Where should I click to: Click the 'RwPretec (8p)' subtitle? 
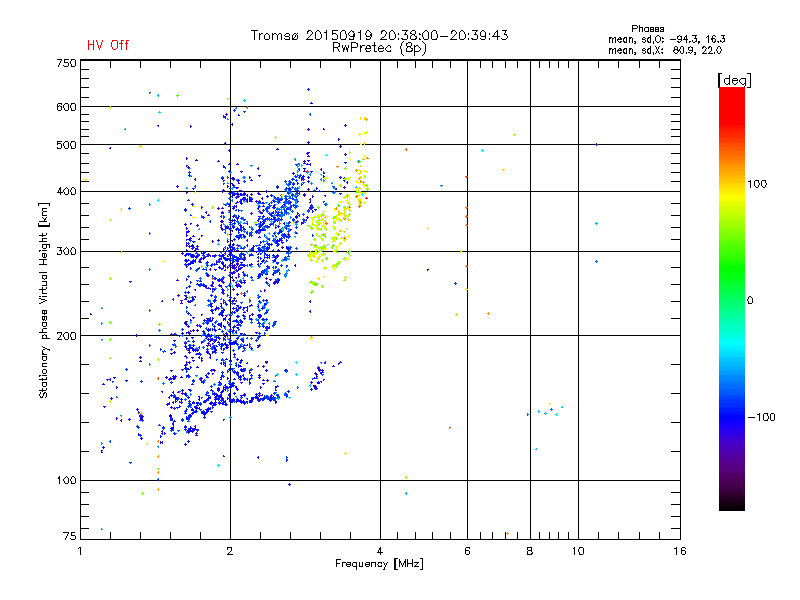pos(379,48)
